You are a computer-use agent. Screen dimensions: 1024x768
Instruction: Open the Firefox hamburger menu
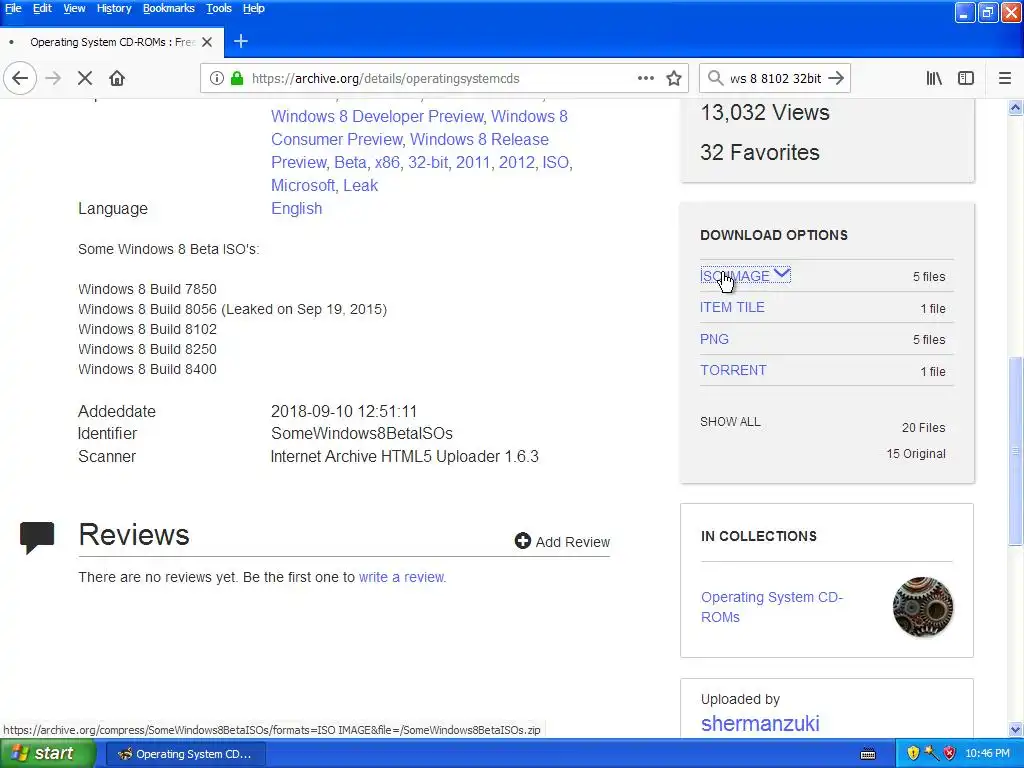click(1005, 78)
